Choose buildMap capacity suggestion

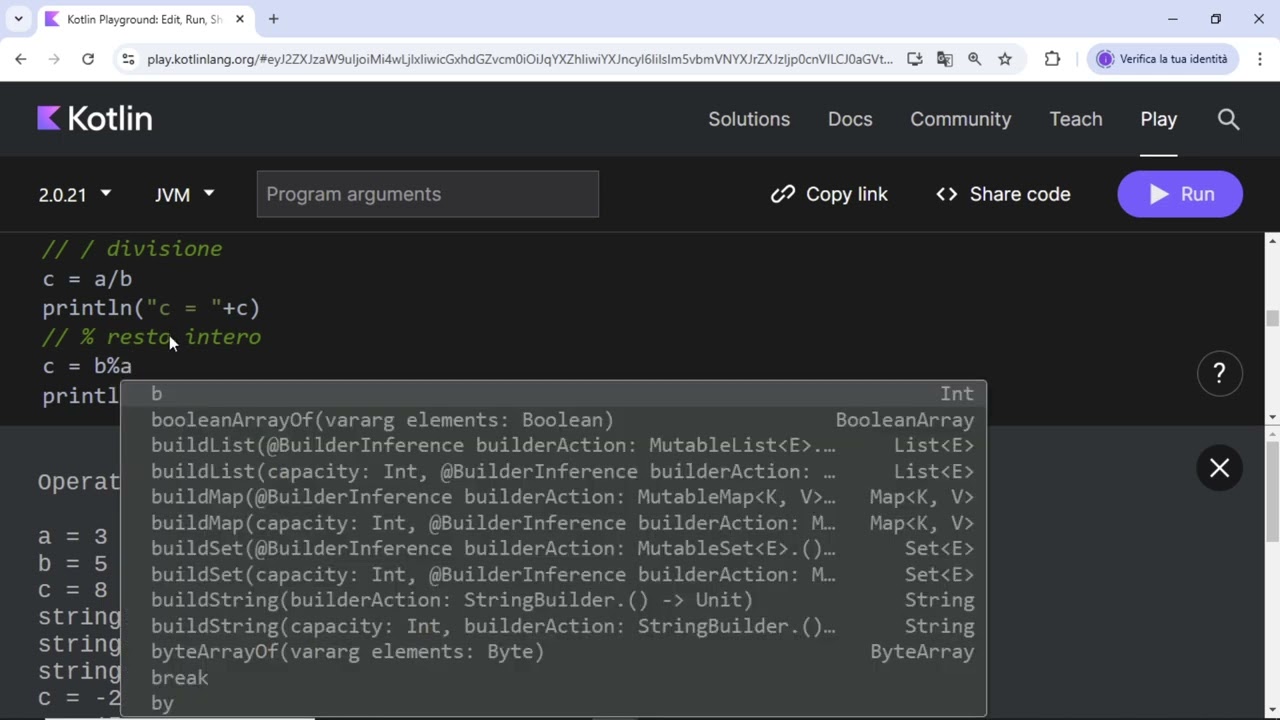coord(554,523)
